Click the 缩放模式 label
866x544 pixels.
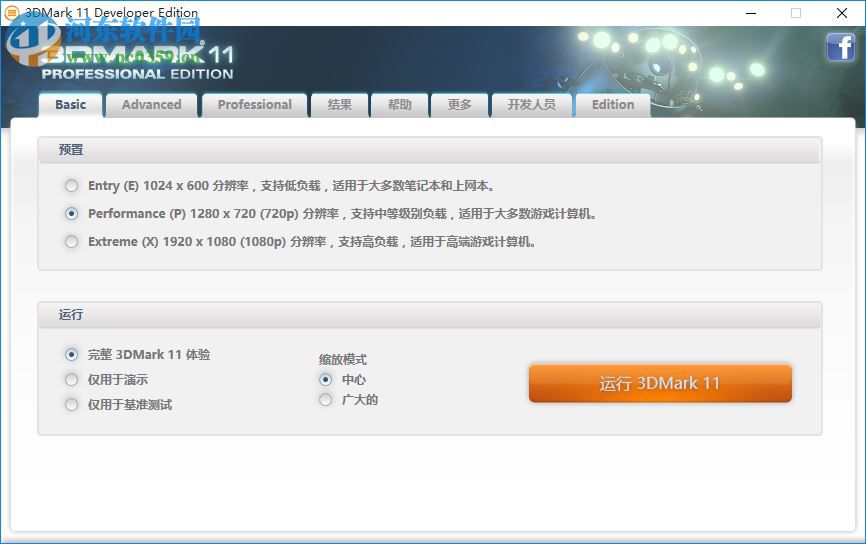342,360
